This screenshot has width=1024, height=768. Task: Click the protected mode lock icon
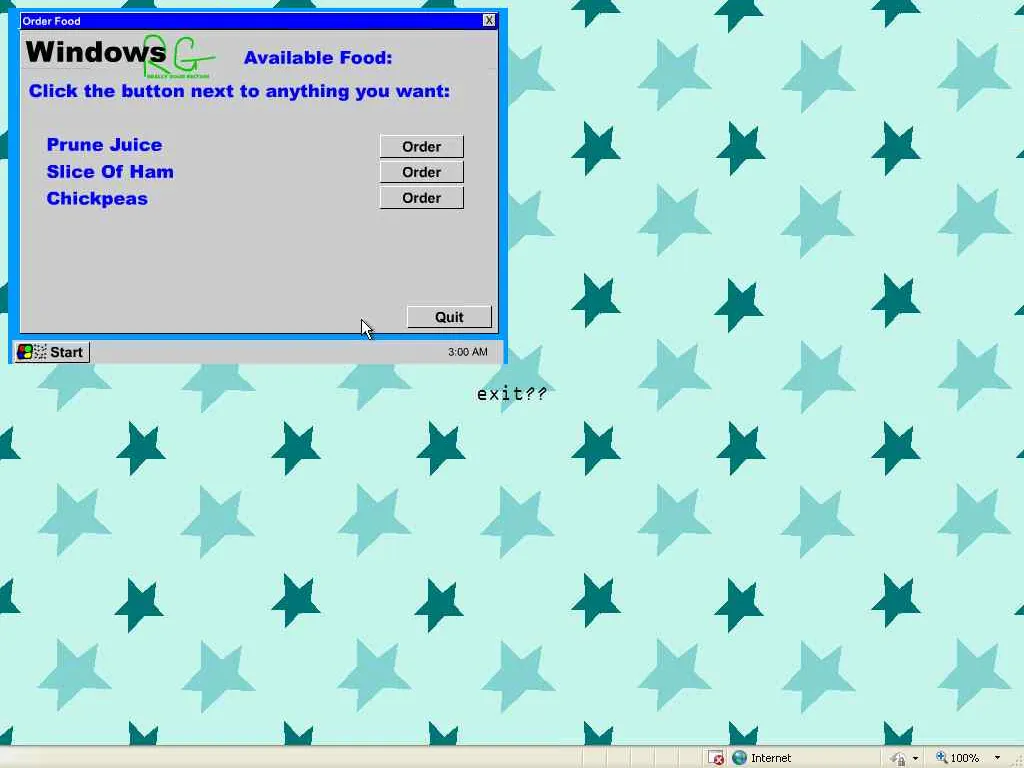pyautogui.click(x=899, y=758)
